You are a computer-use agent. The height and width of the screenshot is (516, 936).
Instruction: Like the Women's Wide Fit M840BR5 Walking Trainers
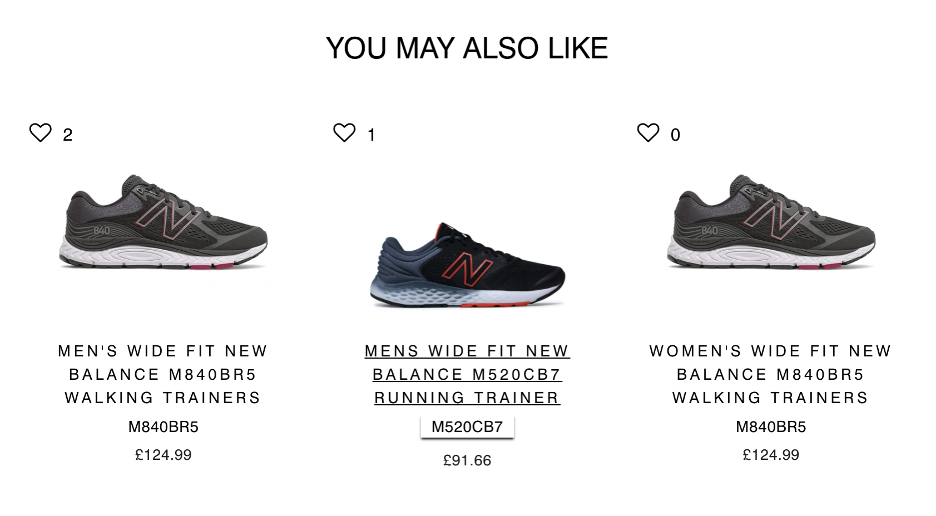648,133
